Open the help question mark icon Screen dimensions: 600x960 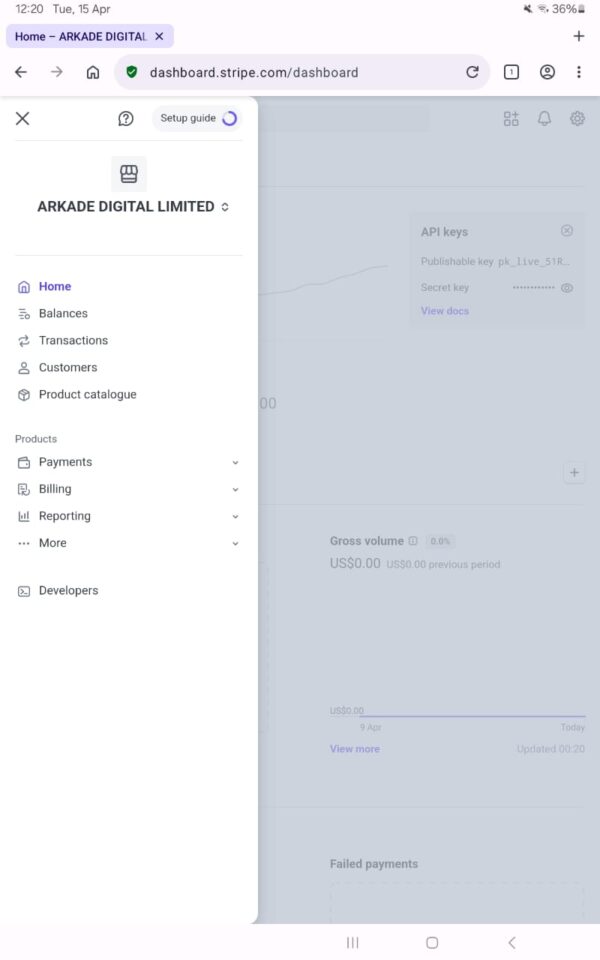(x=126, y=118)
